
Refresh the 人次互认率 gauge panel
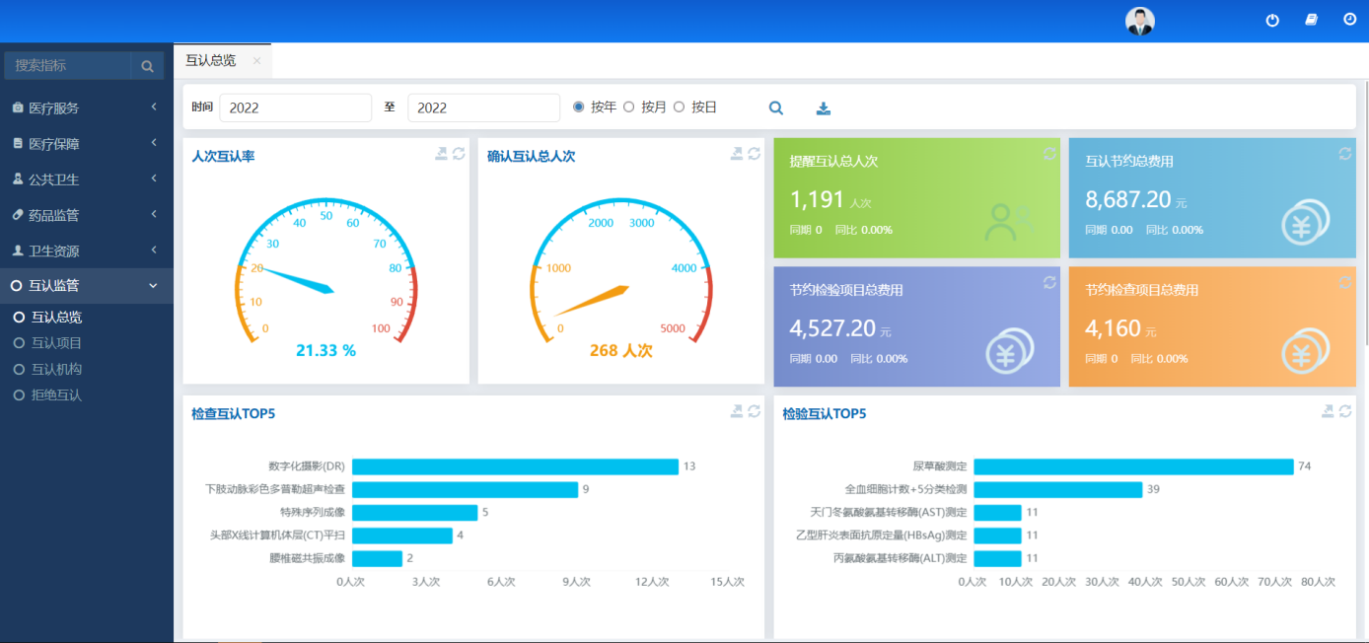point(459,154)
